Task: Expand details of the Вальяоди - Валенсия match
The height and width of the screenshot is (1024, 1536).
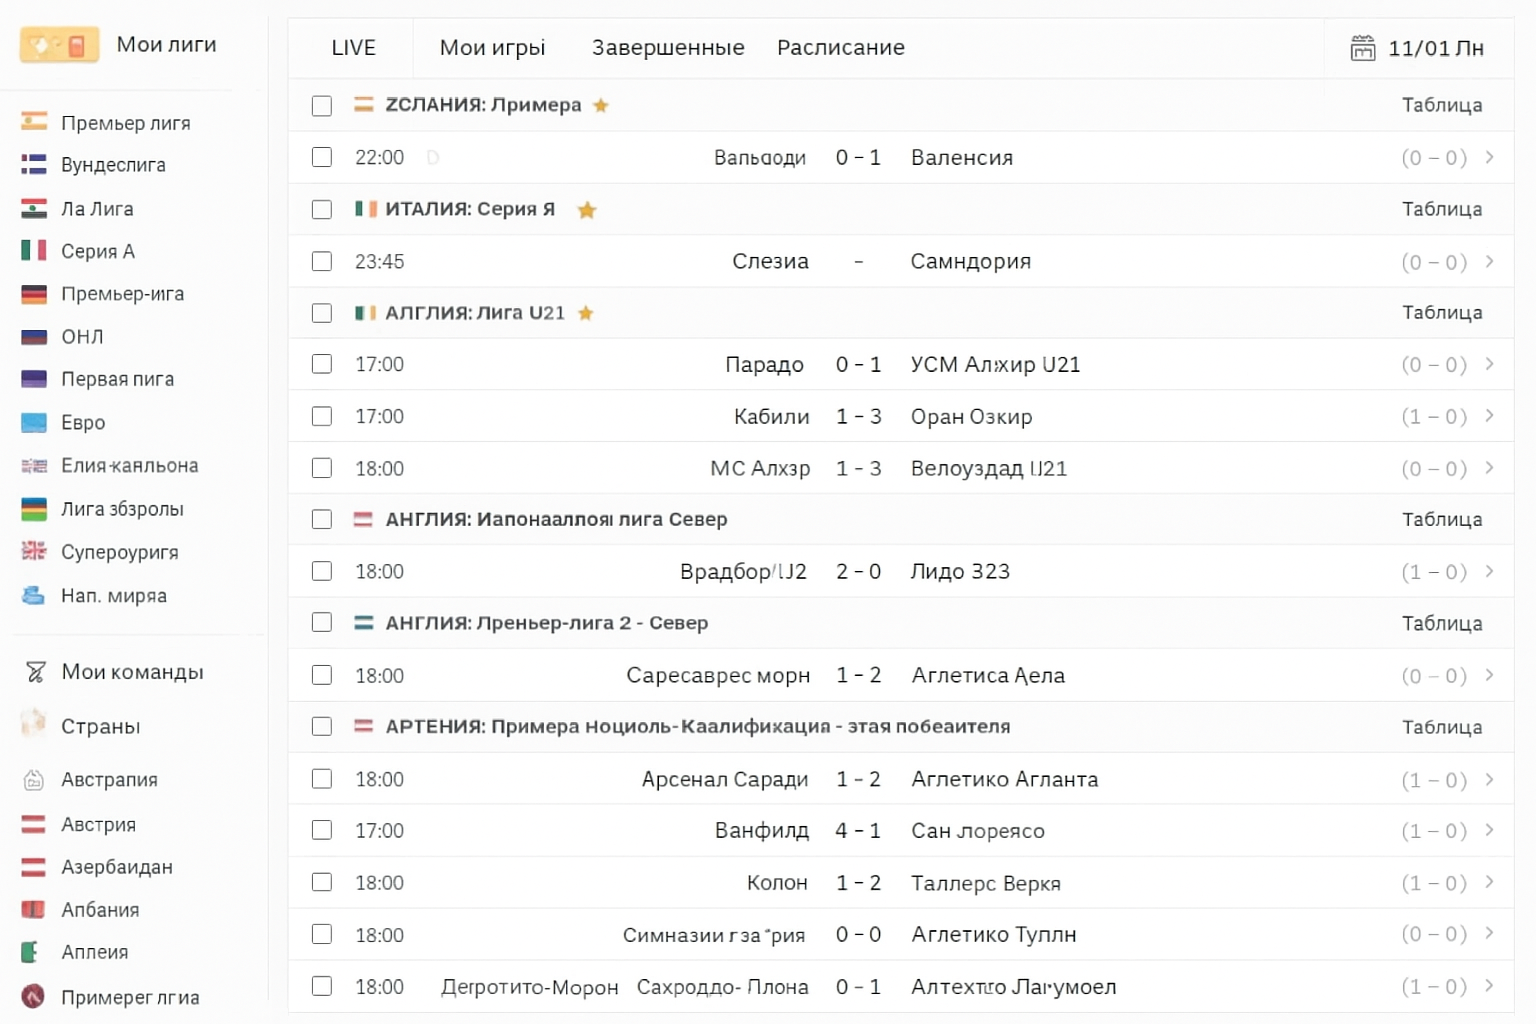Action: [x=1489, y=157]
